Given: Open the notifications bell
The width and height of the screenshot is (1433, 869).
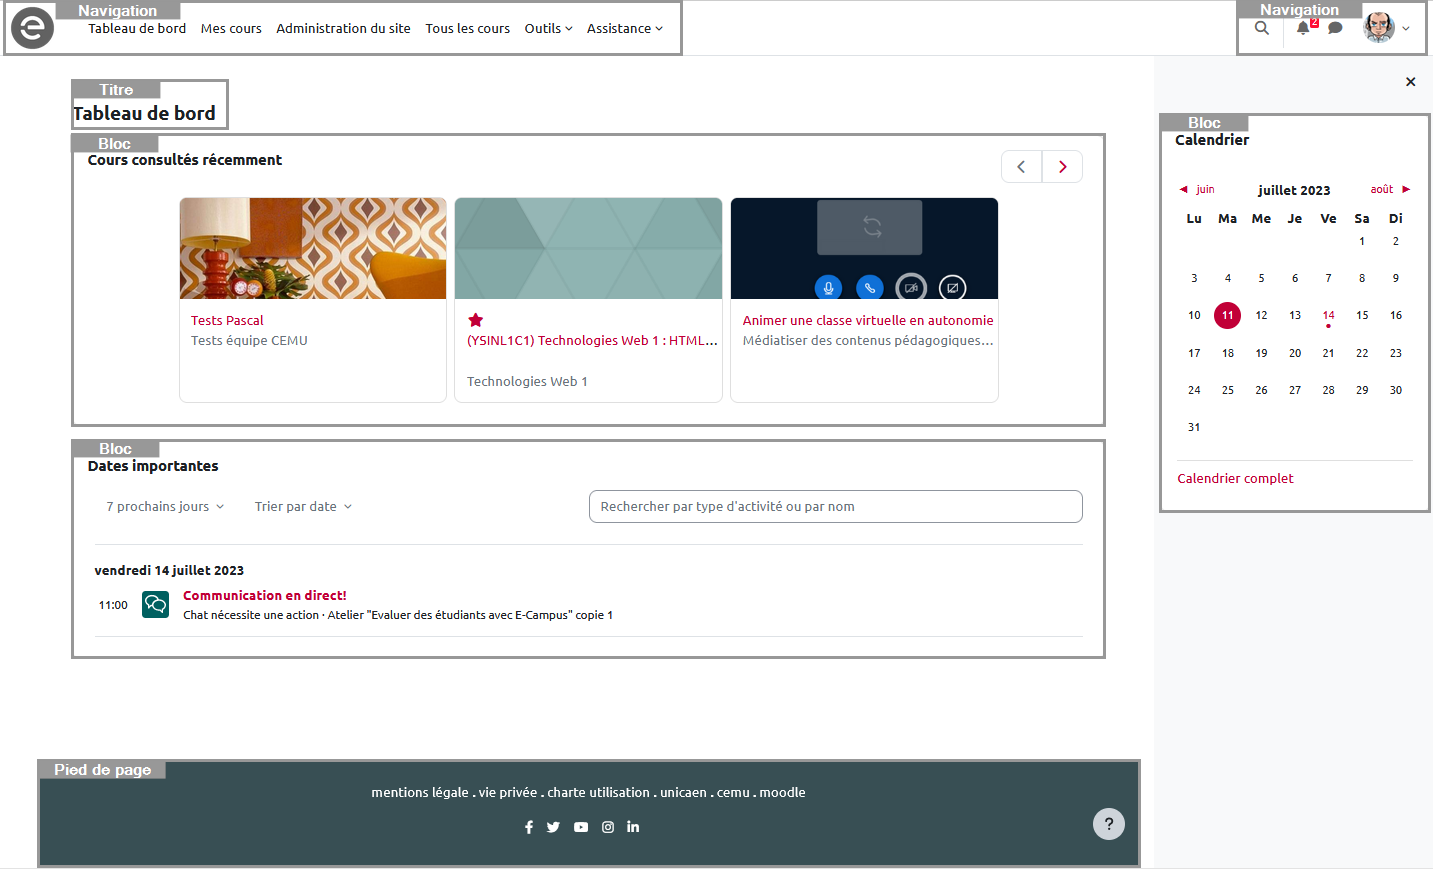Looking at the screenshot, I should (1303, 28).
